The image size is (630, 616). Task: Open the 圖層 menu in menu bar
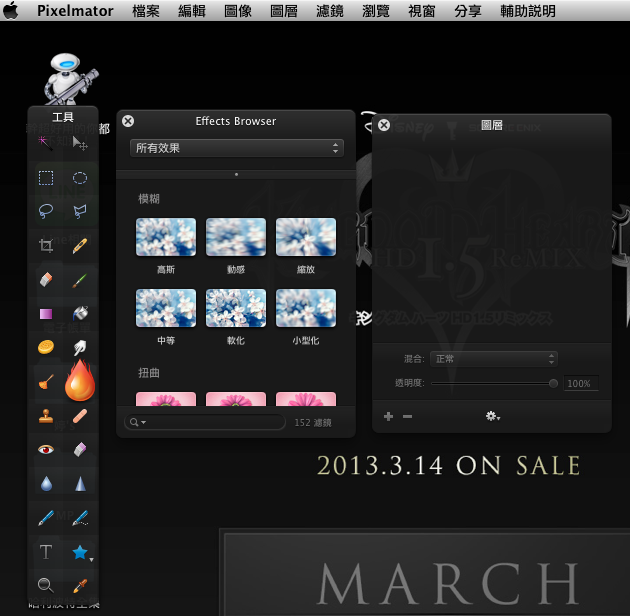(x=284, y=10)
